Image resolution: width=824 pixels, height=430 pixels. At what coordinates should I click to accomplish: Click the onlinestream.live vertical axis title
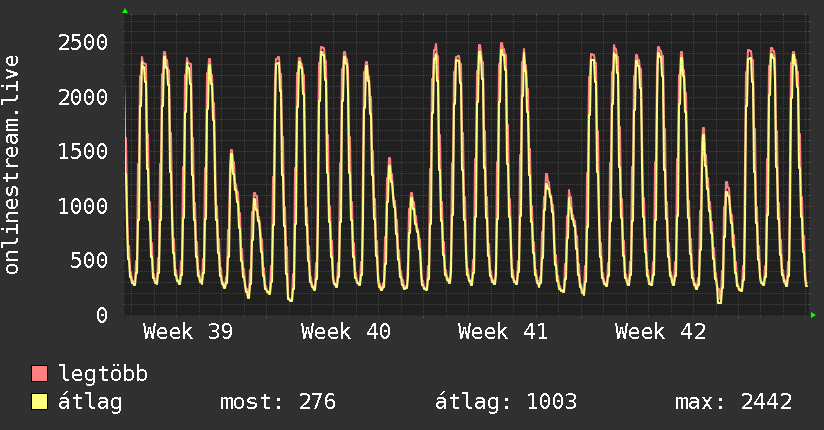point(12,165)
